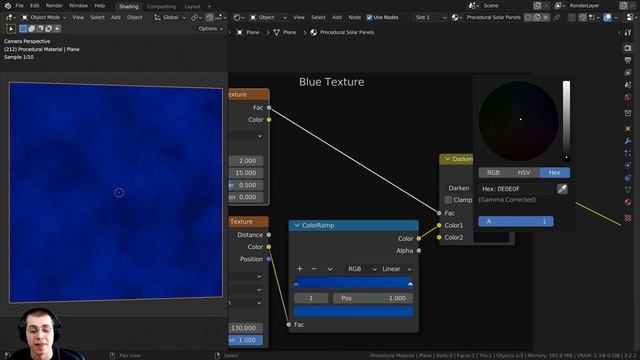This screenshot has width=640, height=360.
Task: Open the View Layer properties tab icon
Action: tap(628, 73)
